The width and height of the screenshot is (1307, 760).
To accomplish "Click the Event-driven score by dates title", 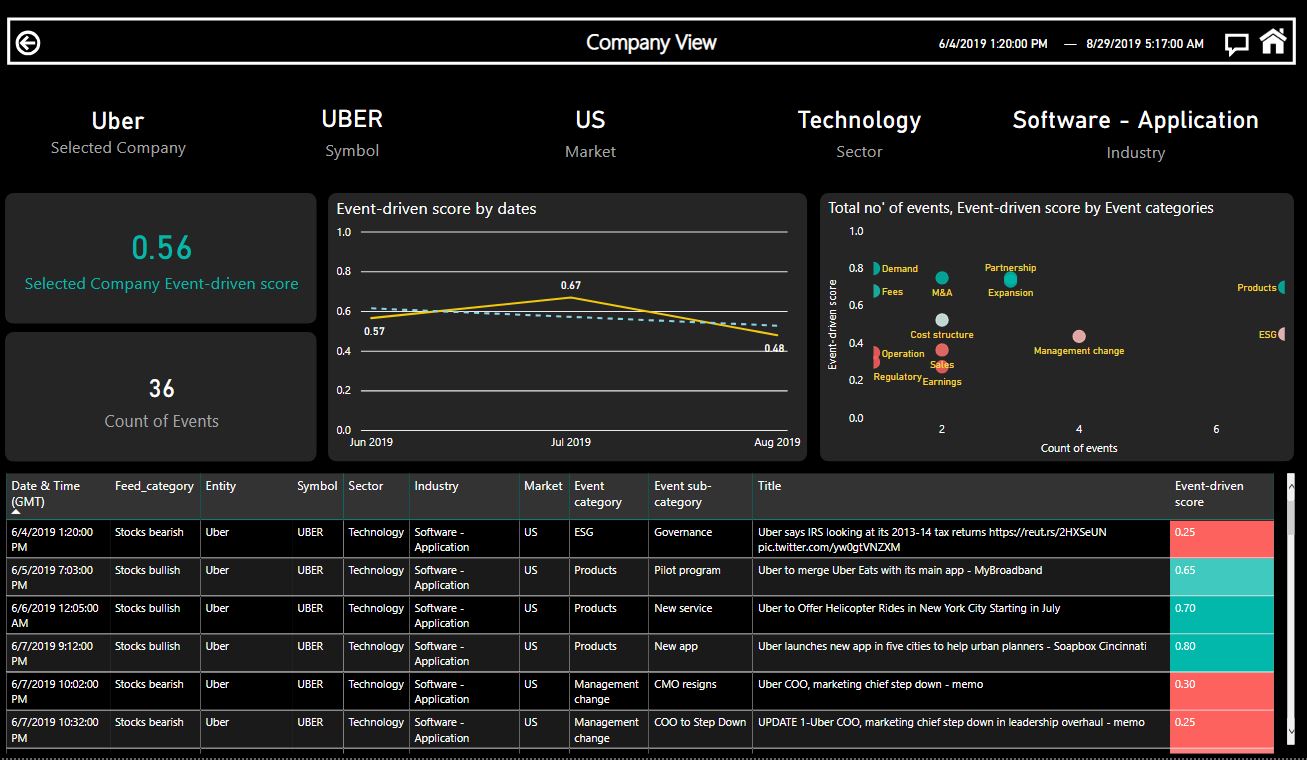I will pos(436,209).
